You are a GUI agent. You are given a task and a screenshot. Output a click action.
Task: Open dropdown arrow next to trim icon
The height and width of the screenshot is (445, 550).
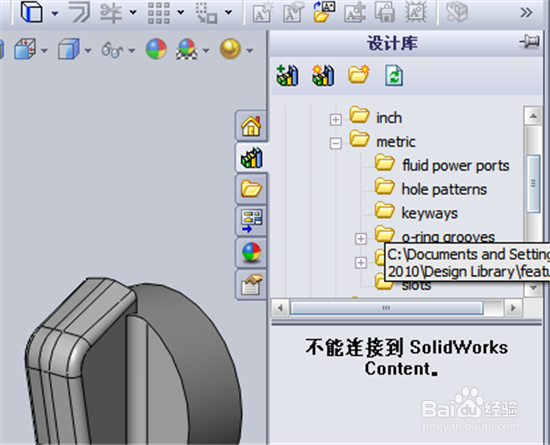[133, 12]
